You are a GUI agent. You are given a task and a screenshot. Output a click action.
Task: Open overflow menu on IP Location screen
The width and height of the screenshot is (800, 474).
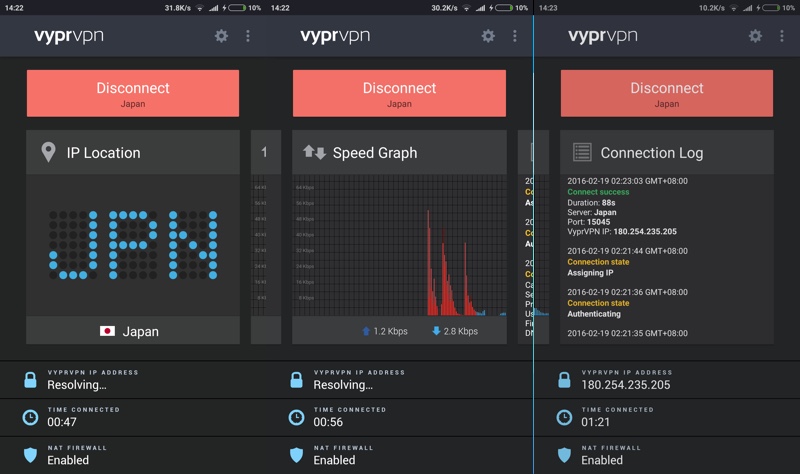click(x=248, y=36)
